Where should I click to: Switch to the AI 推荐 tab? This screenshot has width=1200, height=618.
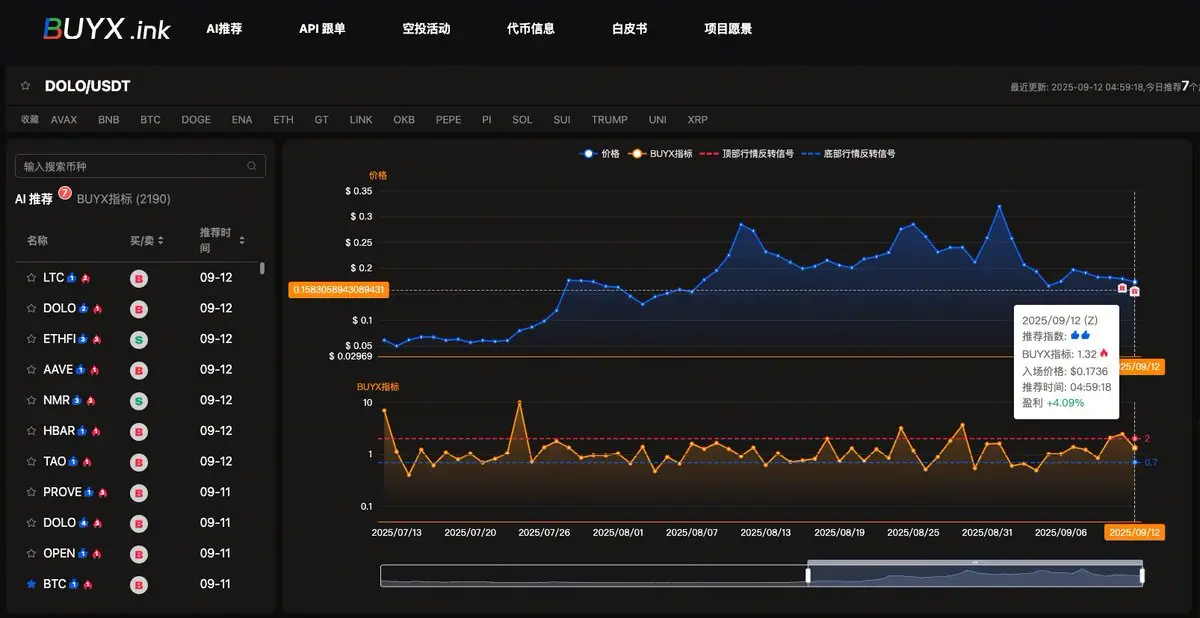click(34, 199)
